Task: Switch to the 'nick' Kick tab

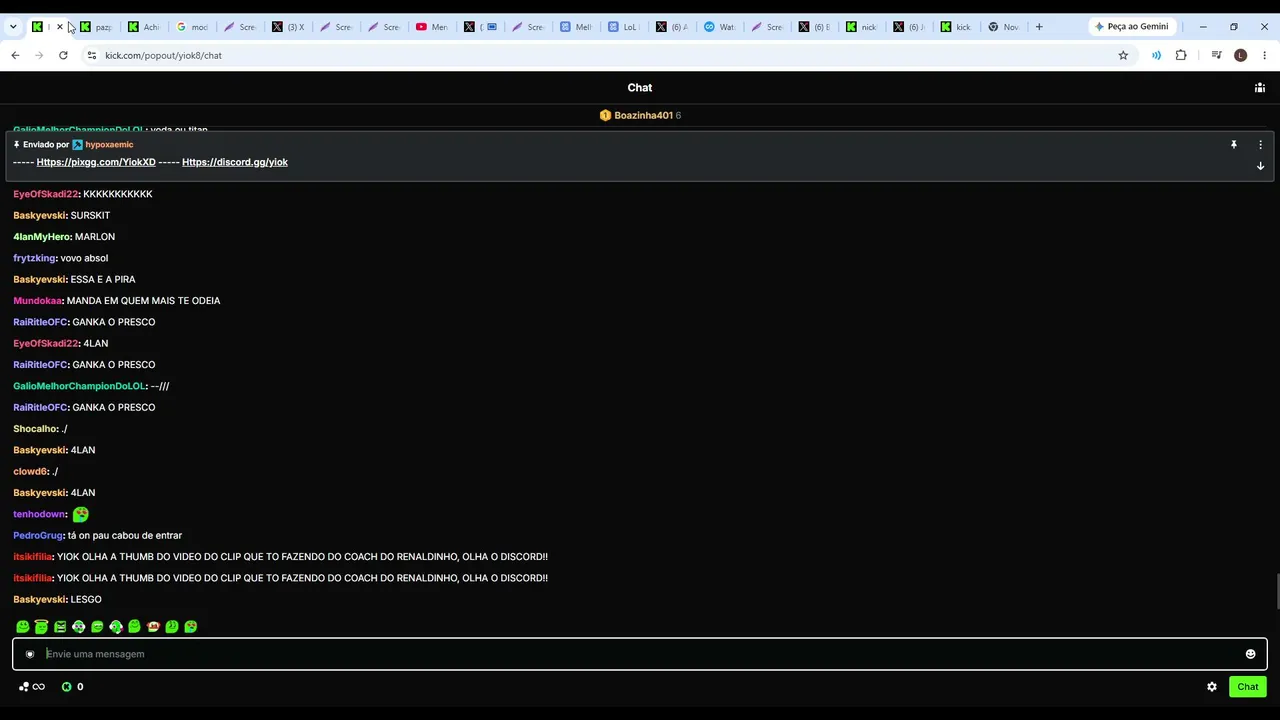Action: pyautogui.click(x=861, y=27)
